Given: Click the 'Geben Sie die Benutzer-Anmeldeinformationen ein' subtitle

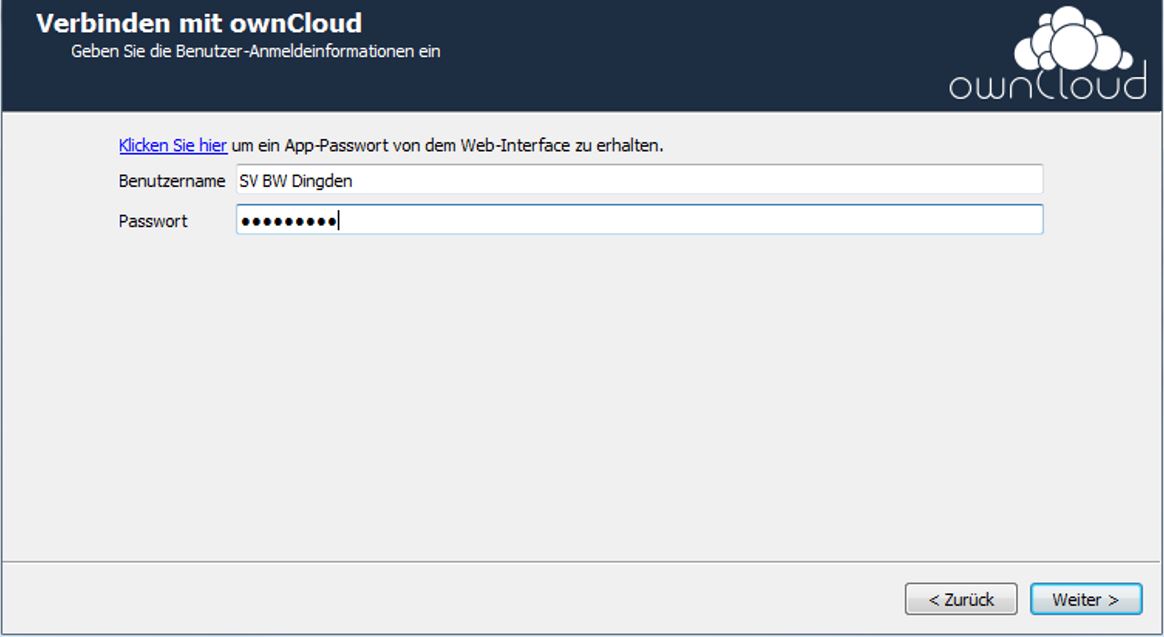Looking at the screenshot, I should 255,51.
